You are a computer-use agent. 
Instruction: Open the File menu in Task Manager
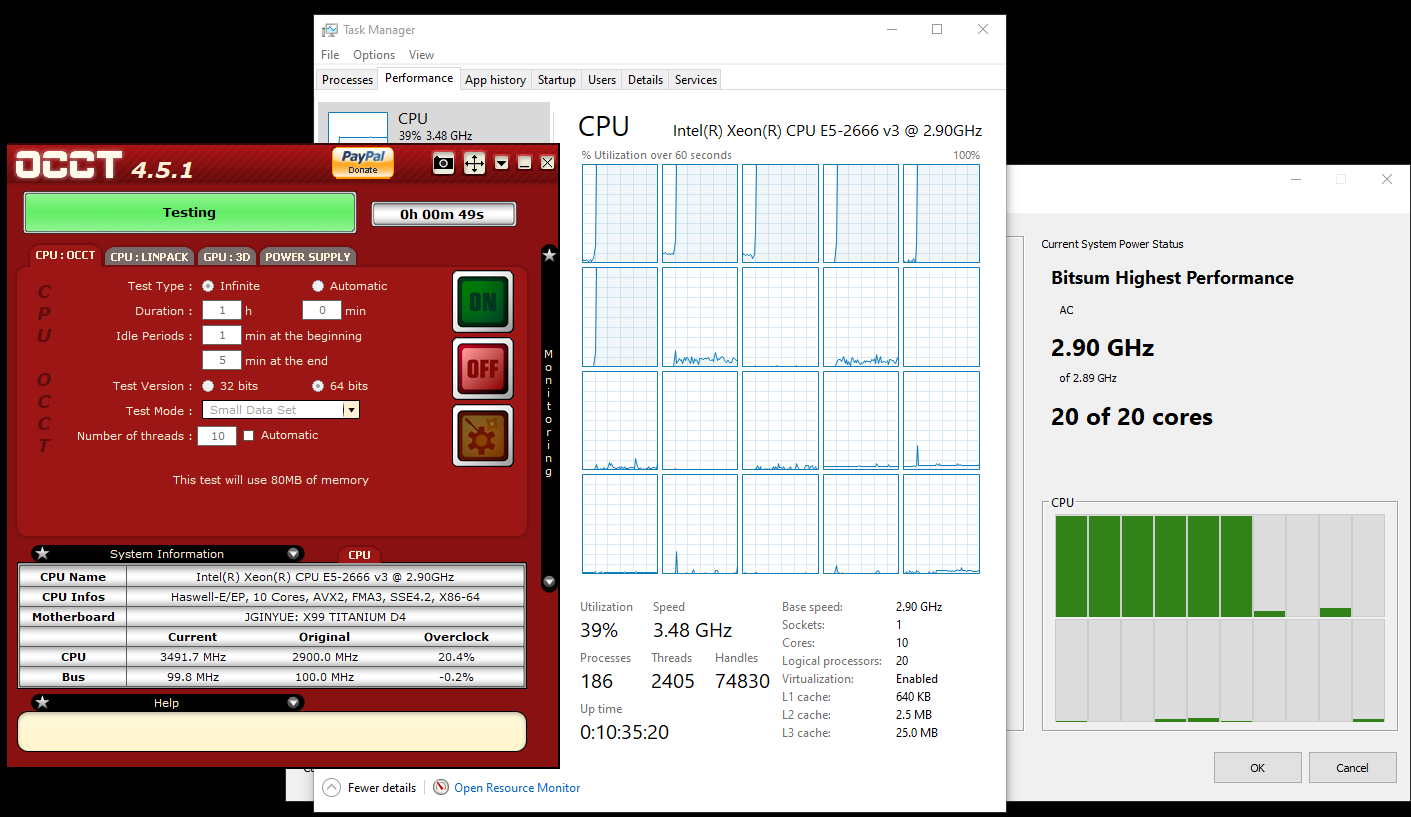[330, 55]
